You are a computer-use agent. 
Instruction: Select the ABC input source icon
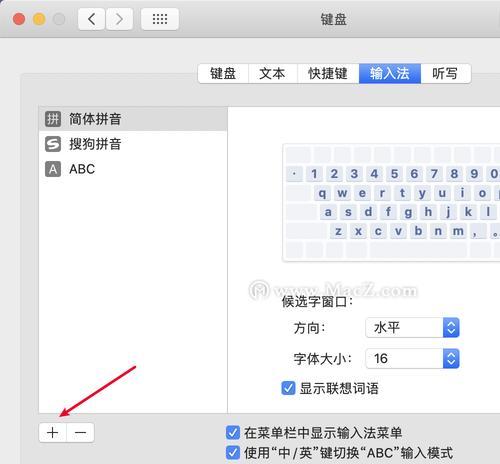point(53,169)
